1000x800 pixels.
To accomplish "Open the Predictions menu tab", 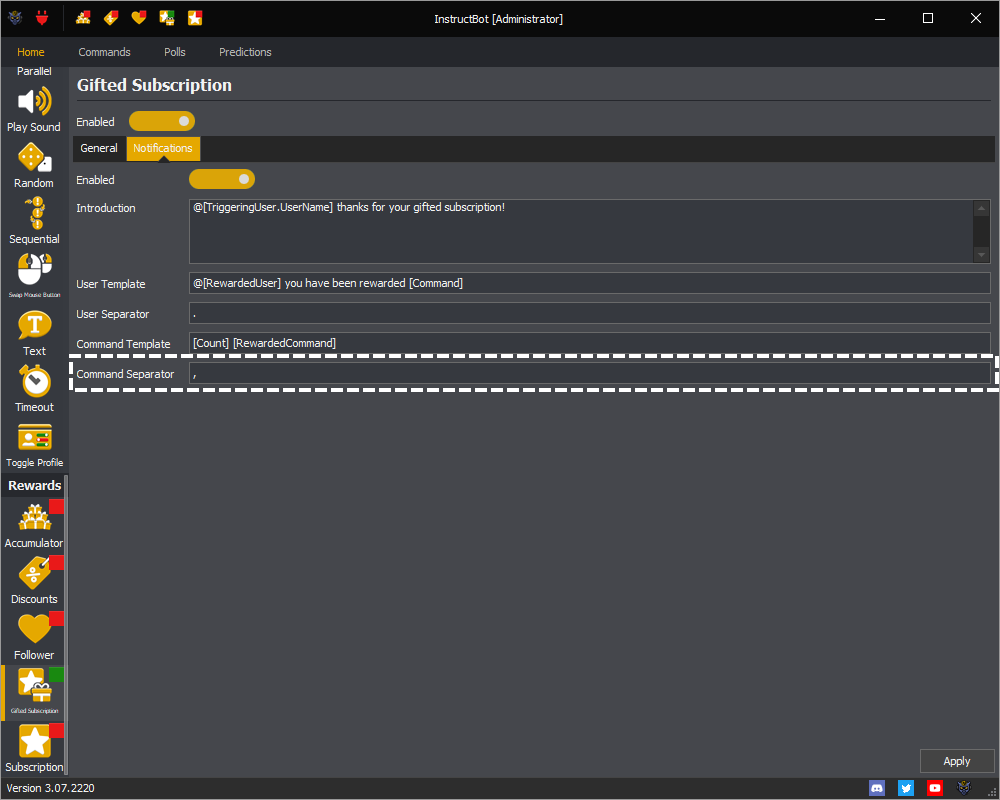I will pos(246,52).
